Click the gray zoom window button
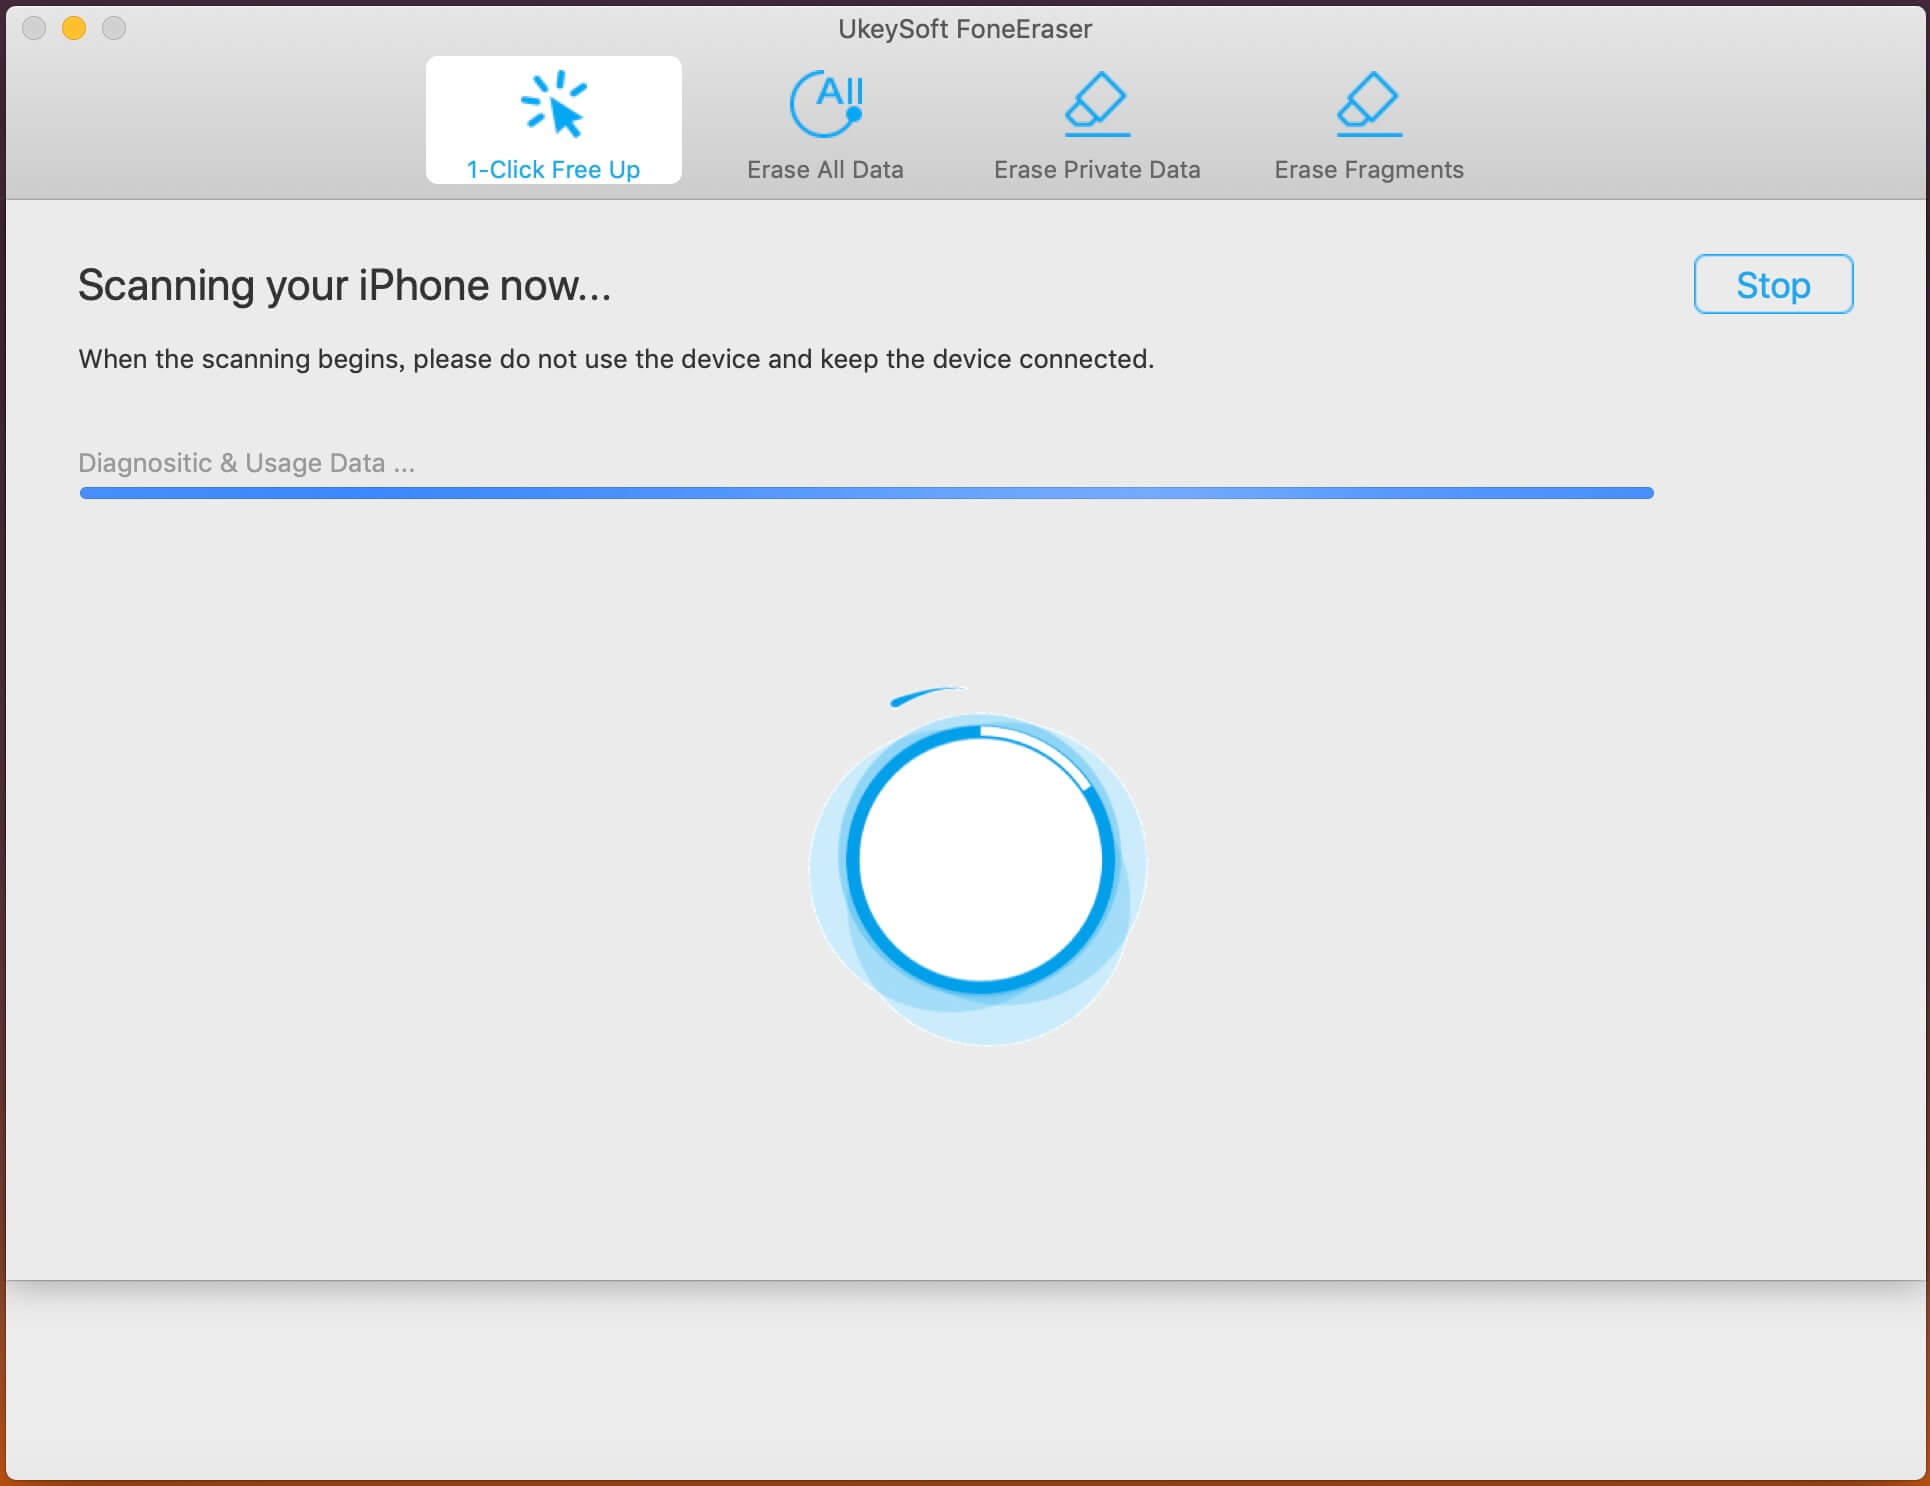 point(114,28)
